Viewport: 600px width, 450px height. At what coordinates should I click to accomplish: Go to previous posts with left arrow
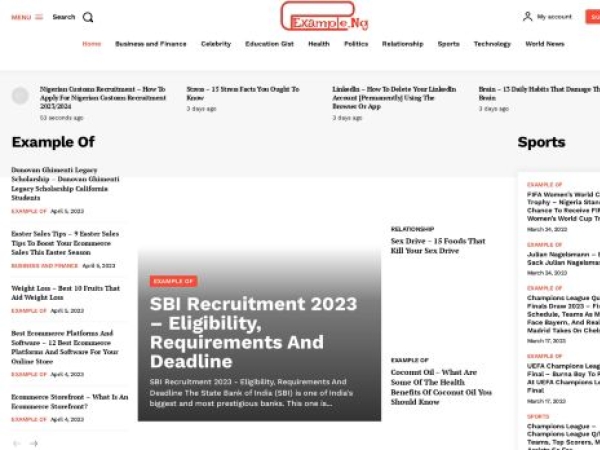tap(17, 443)
